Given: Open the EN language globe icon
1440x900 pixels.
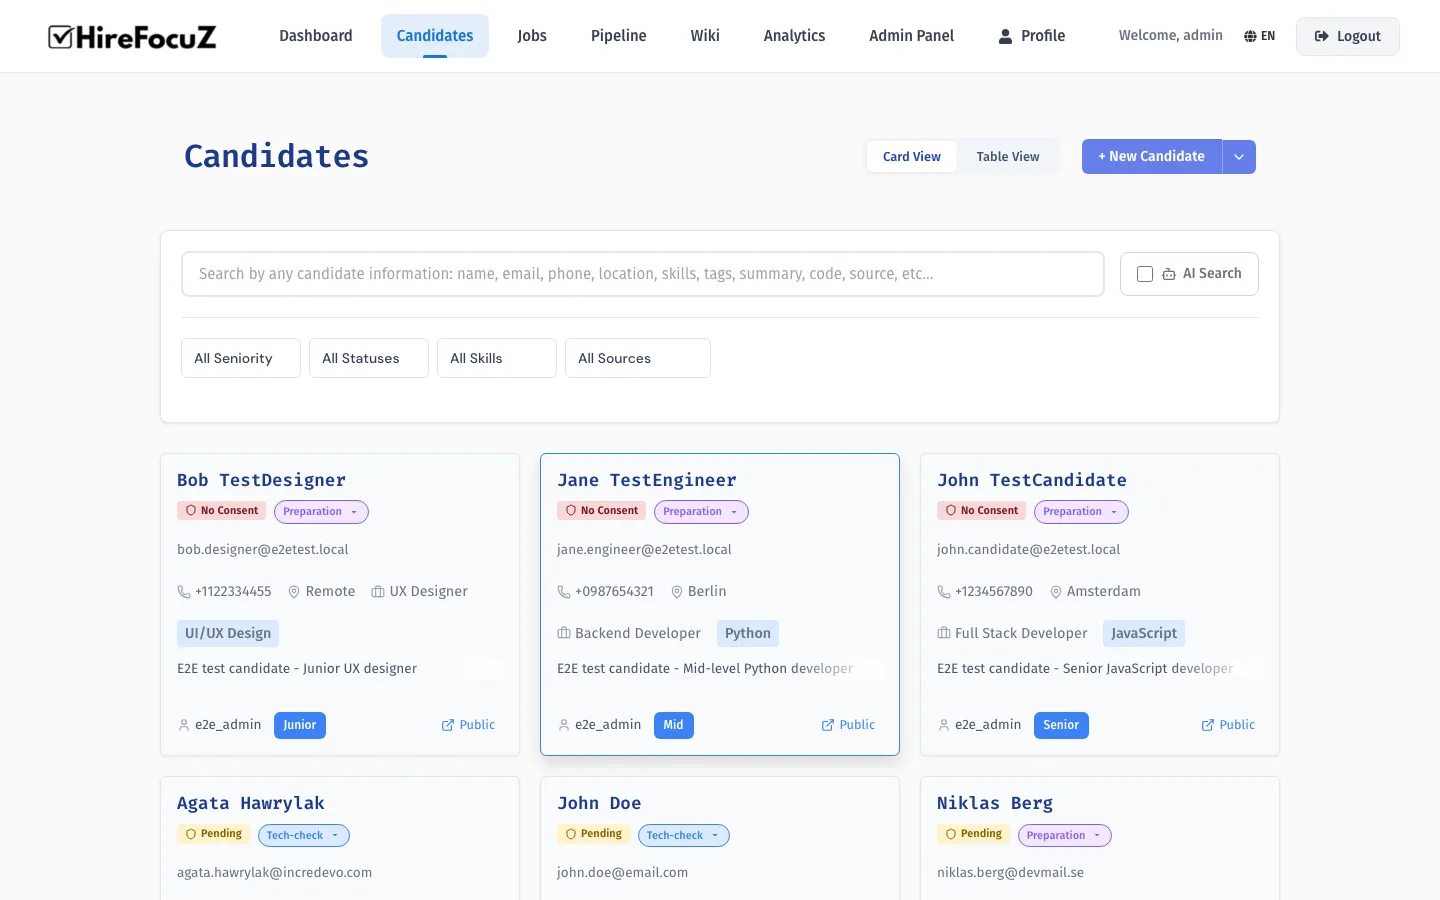Looking at the screenshot, I should click(1249, 35).
